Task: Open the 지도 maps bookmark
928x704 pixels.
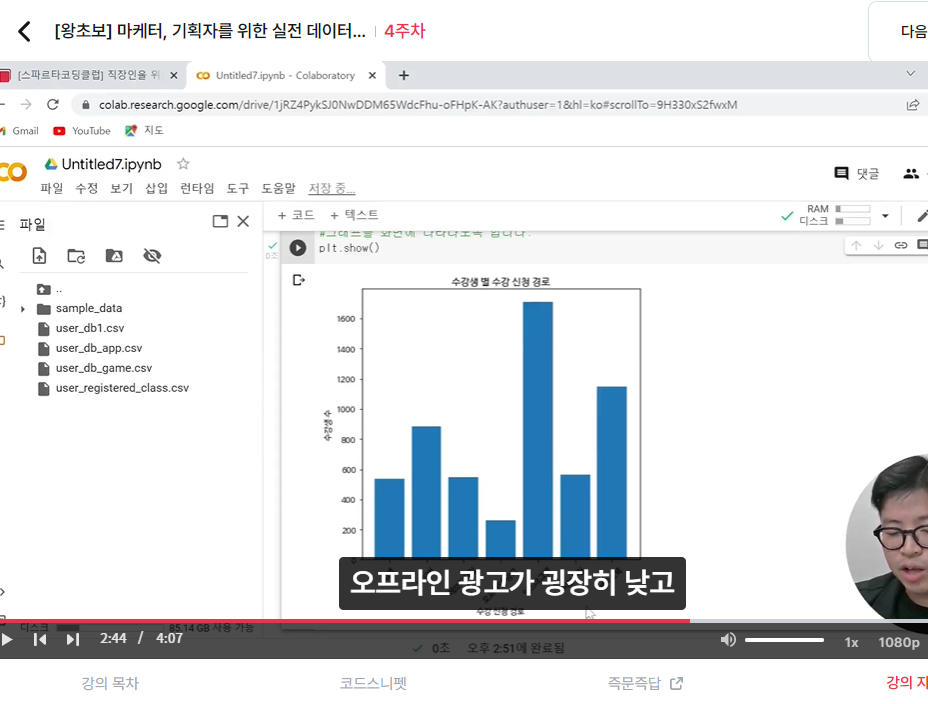Action: click(144, 131)
